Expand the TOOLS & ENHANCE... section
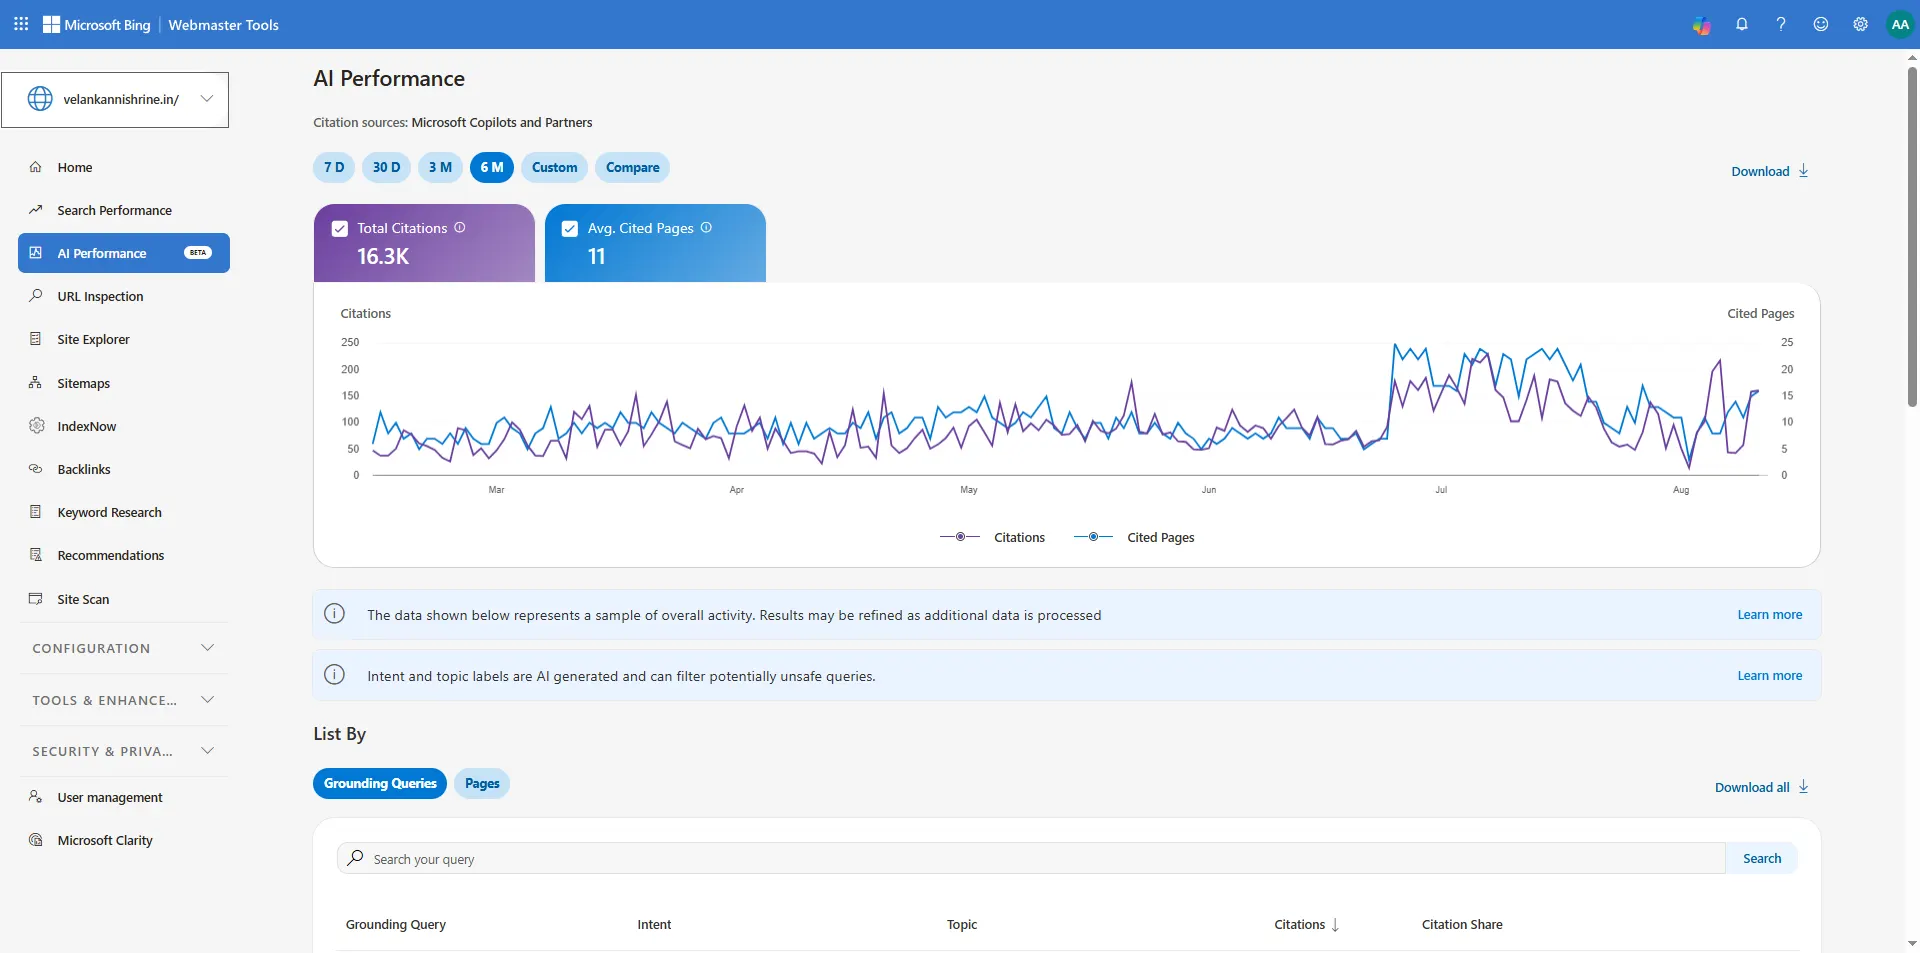 (x=123, y=700)
